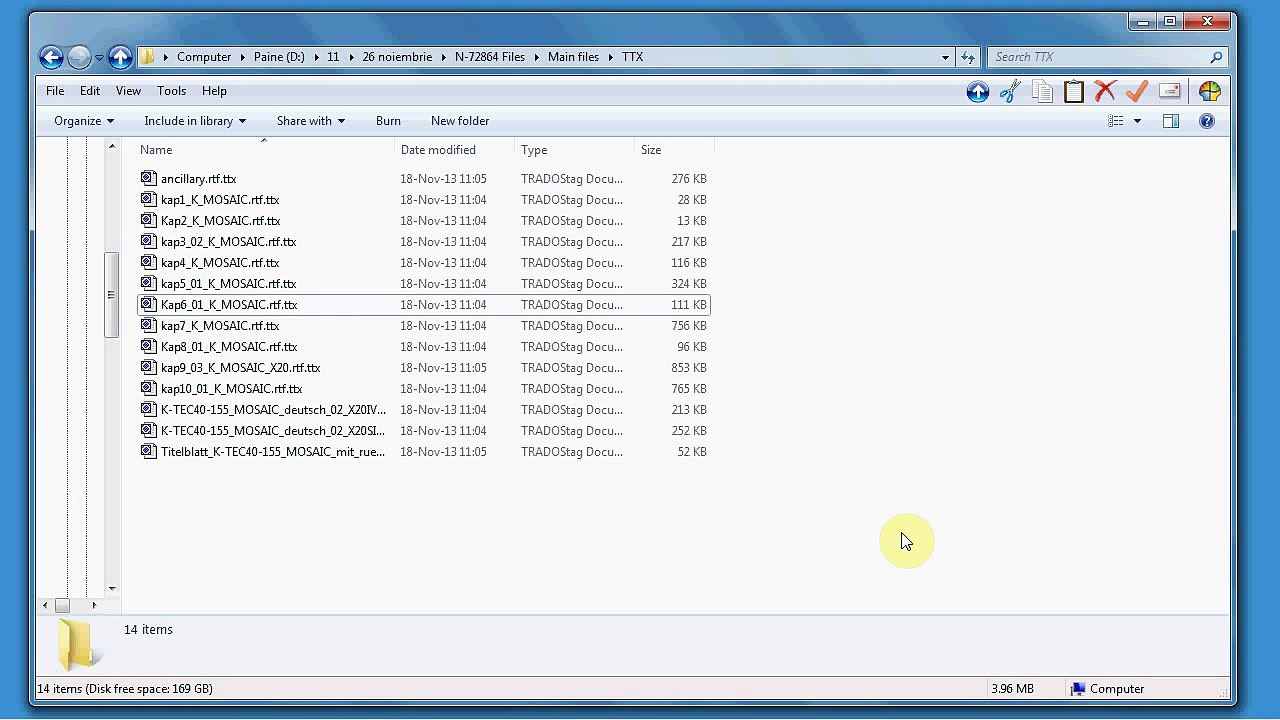Open the View menu
Viewport: 1280px width, 720px height.
[128, 91]
